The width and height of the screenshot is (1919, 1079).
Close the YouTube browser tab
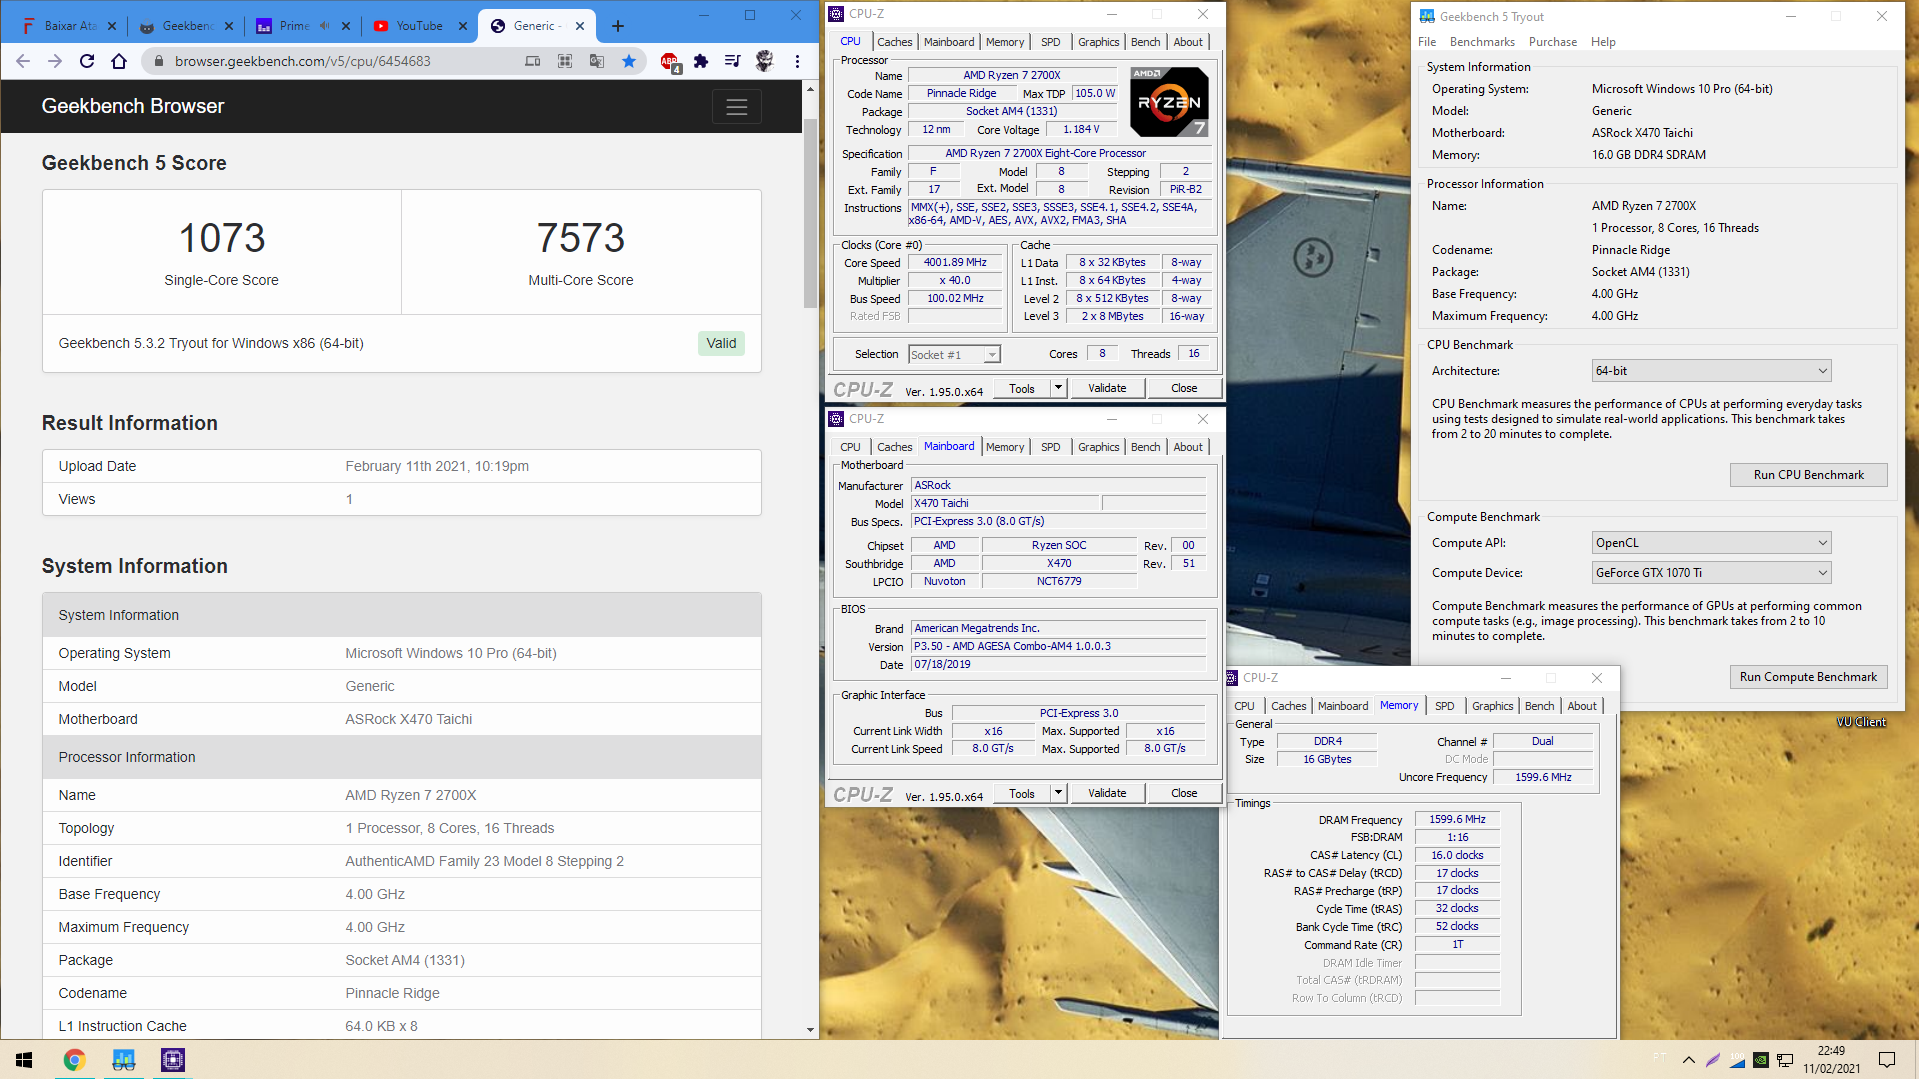[463, 26]
